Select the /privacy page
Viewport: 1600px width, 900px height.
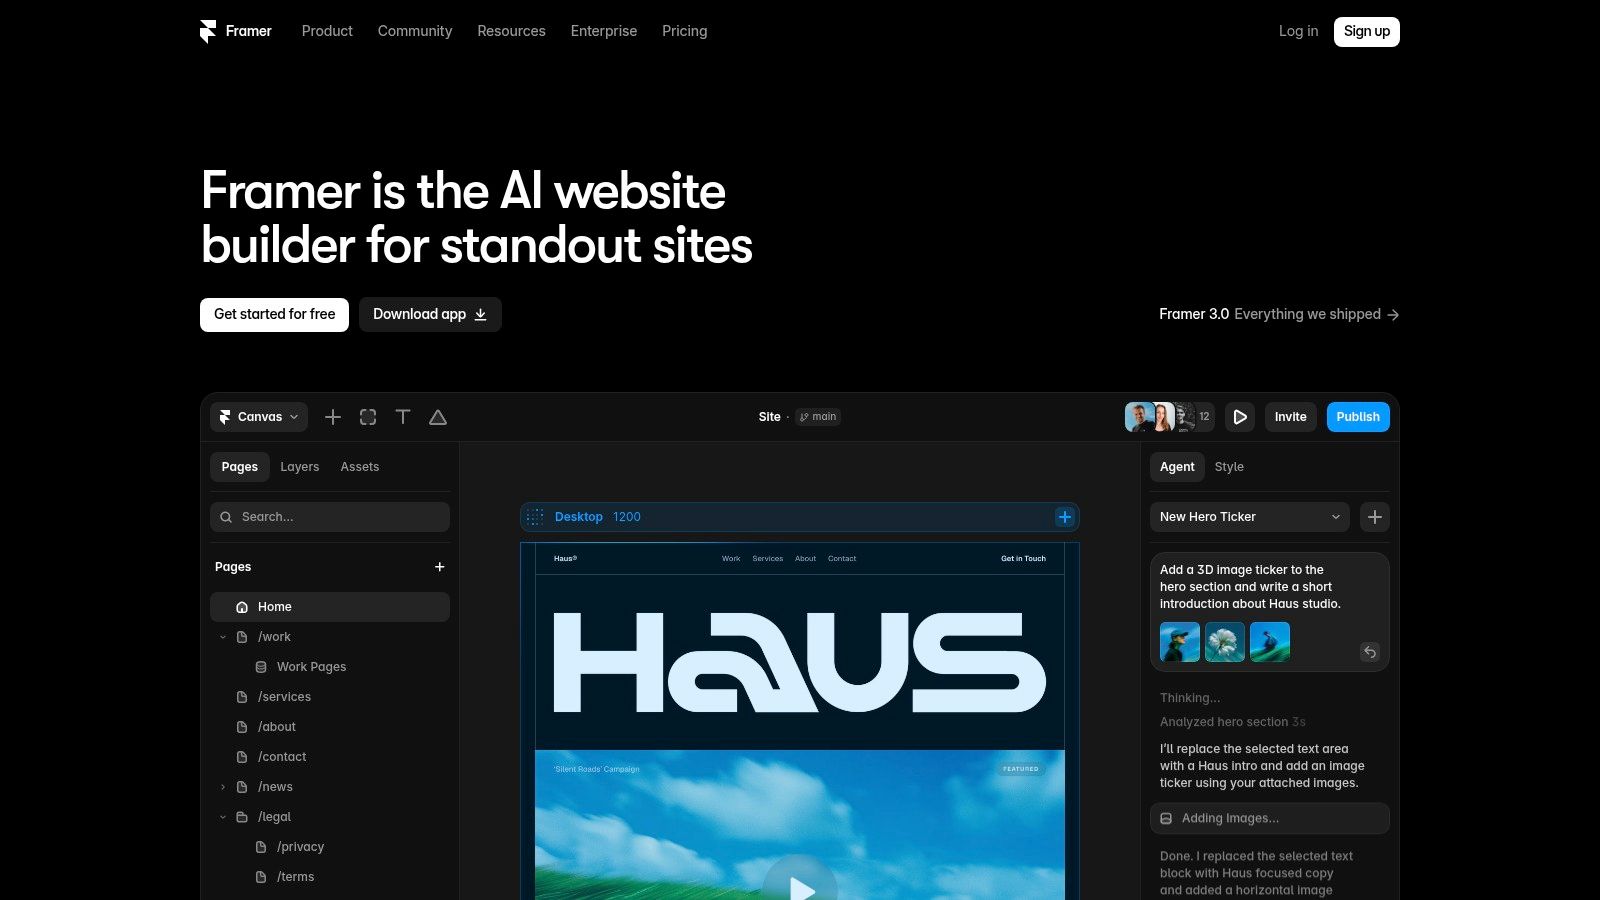pyautogui.click(x=330, y=847)
